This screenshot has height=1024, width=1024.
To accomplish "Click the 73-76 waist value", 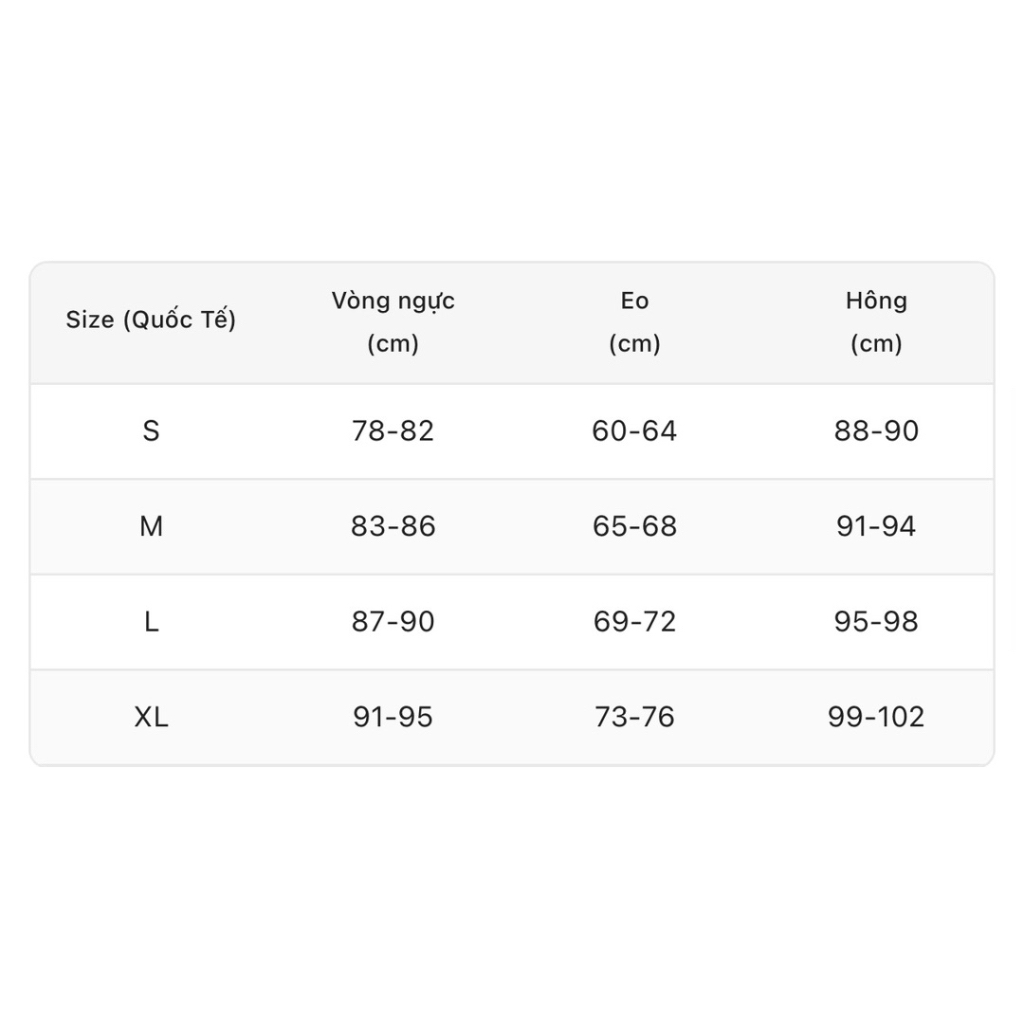I will pos(635,717).
